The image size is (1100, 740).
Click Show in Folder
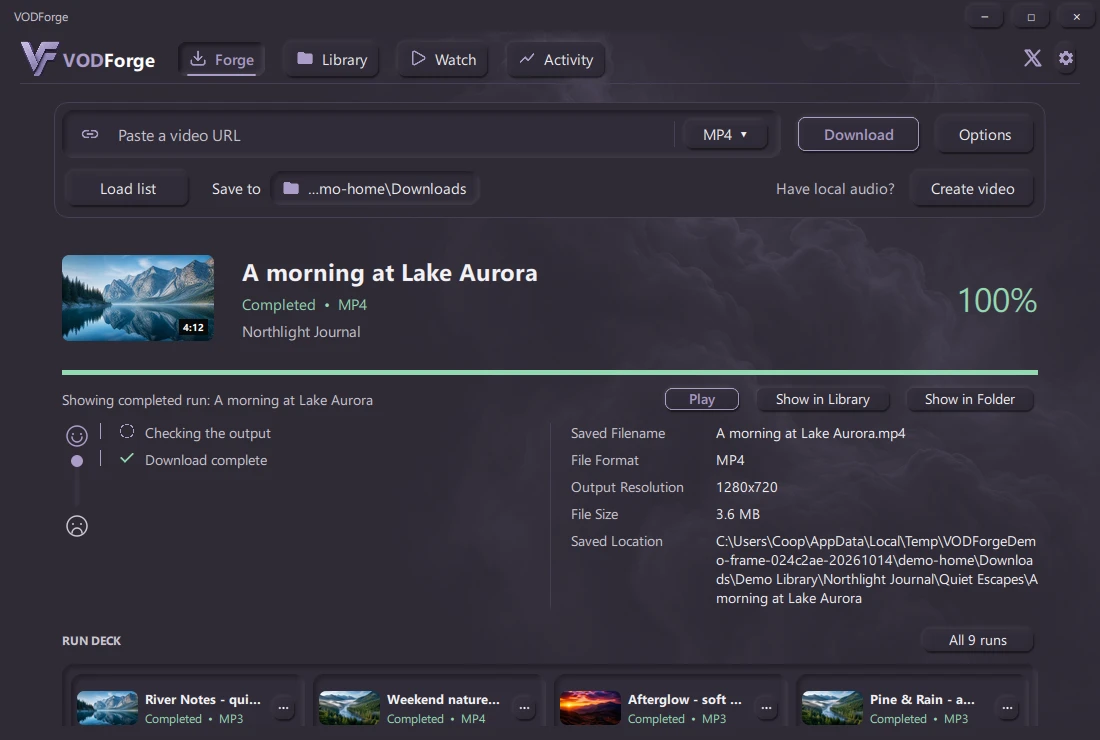(x=970, y=399)
